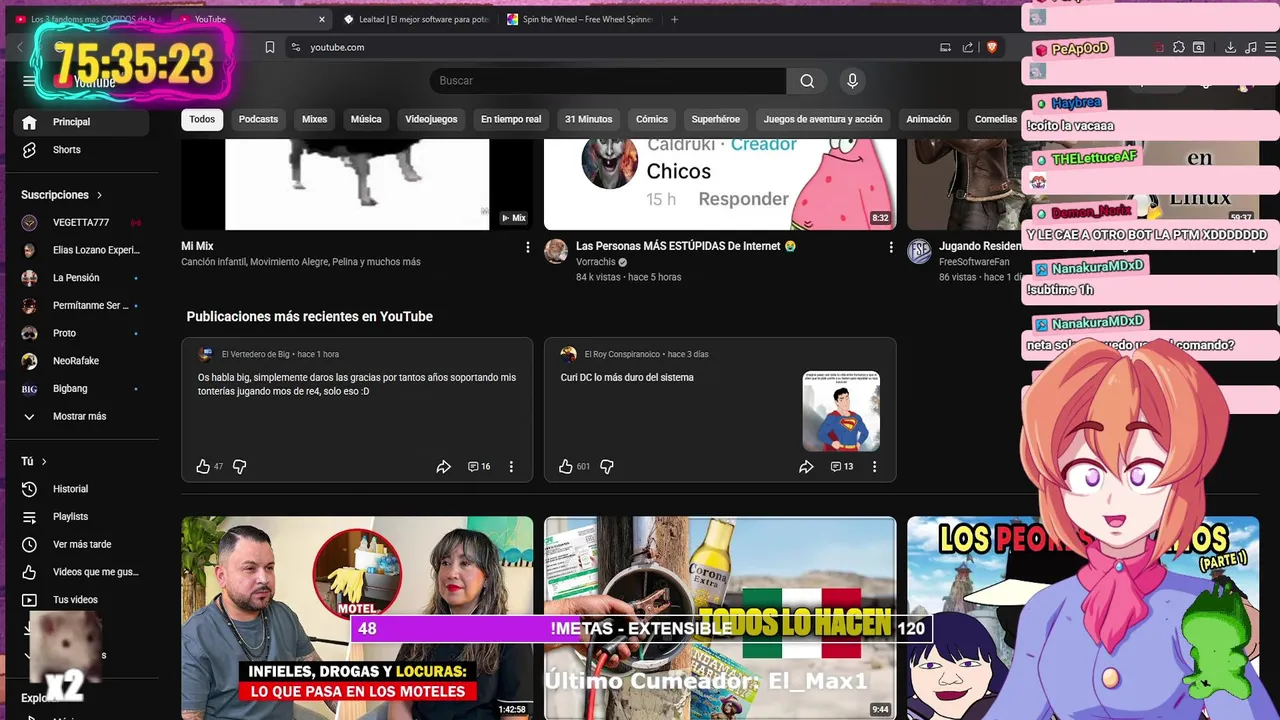Screen dimensions: 1280x720
Task: Select Juegos de aventura y acción chip
Action: coord(823,119)
